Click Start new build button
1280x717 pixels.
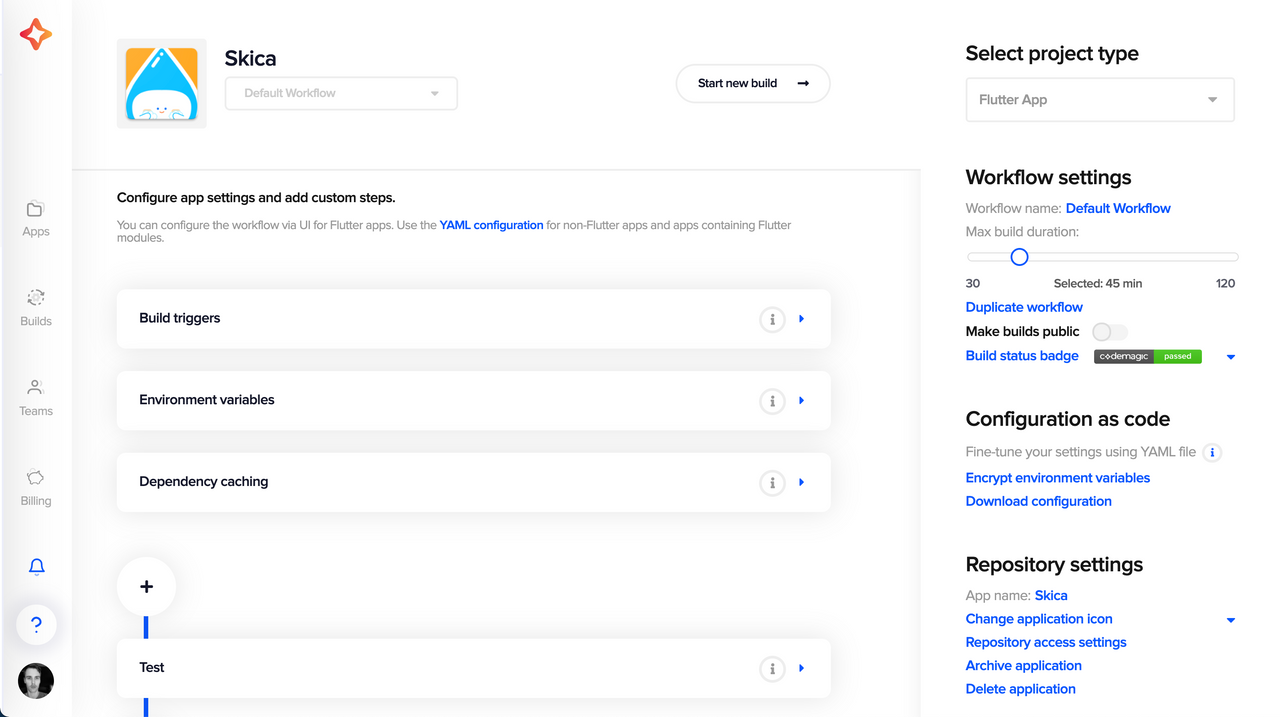(753, 84)
